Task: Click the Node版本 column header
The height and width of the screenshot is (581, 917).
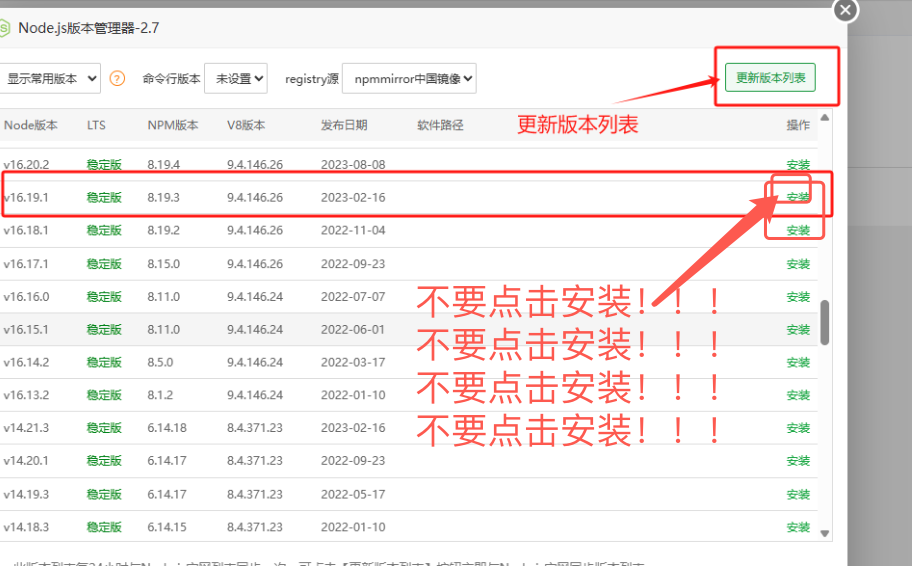Action: (31, 125)
